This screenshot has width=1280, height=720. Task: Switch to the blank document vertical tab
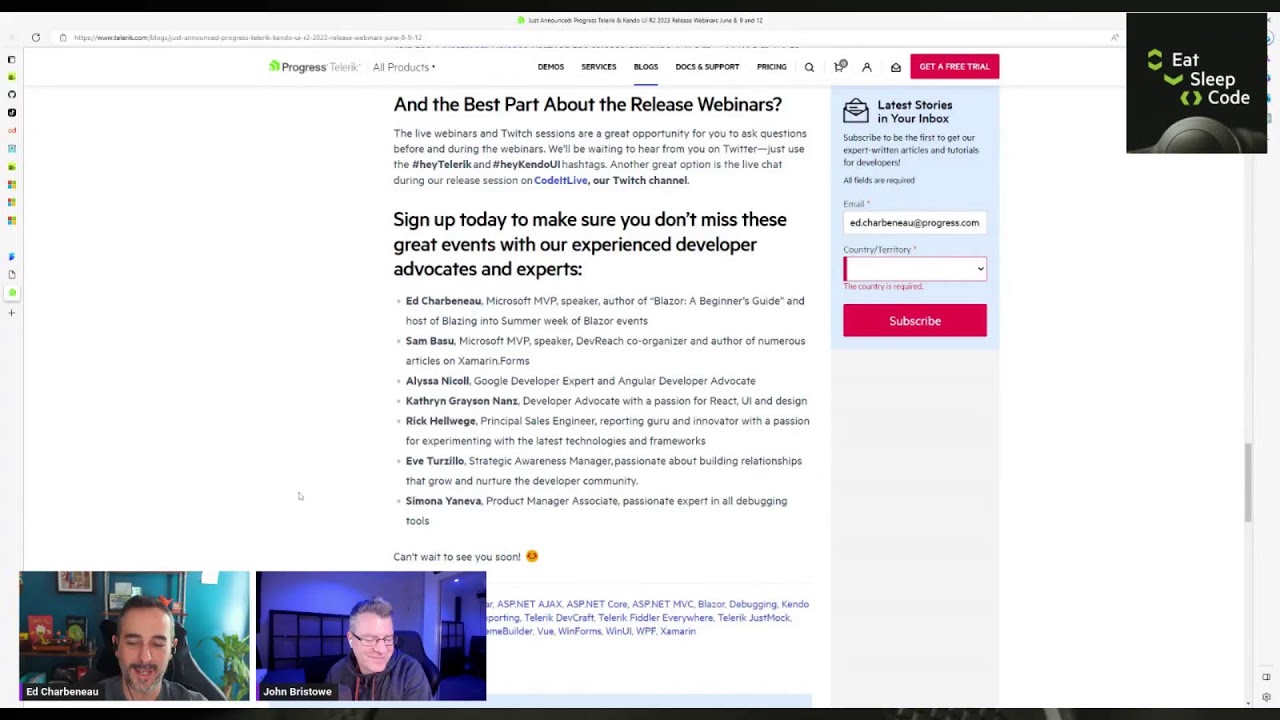point(12,275)
